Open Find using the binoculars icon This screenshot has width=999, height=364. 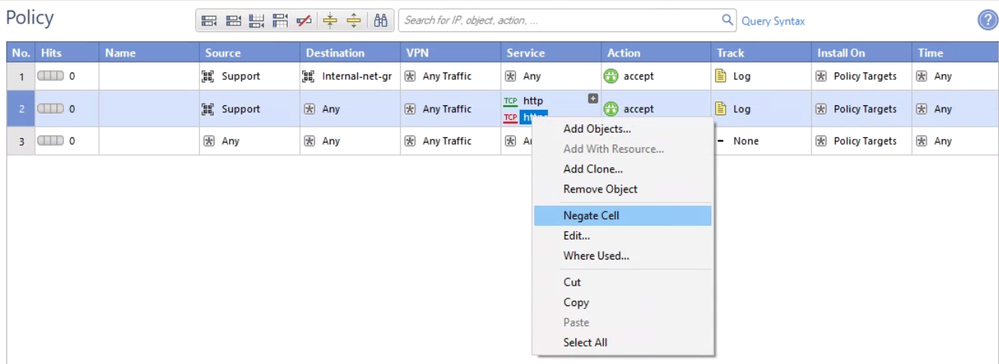381,20
